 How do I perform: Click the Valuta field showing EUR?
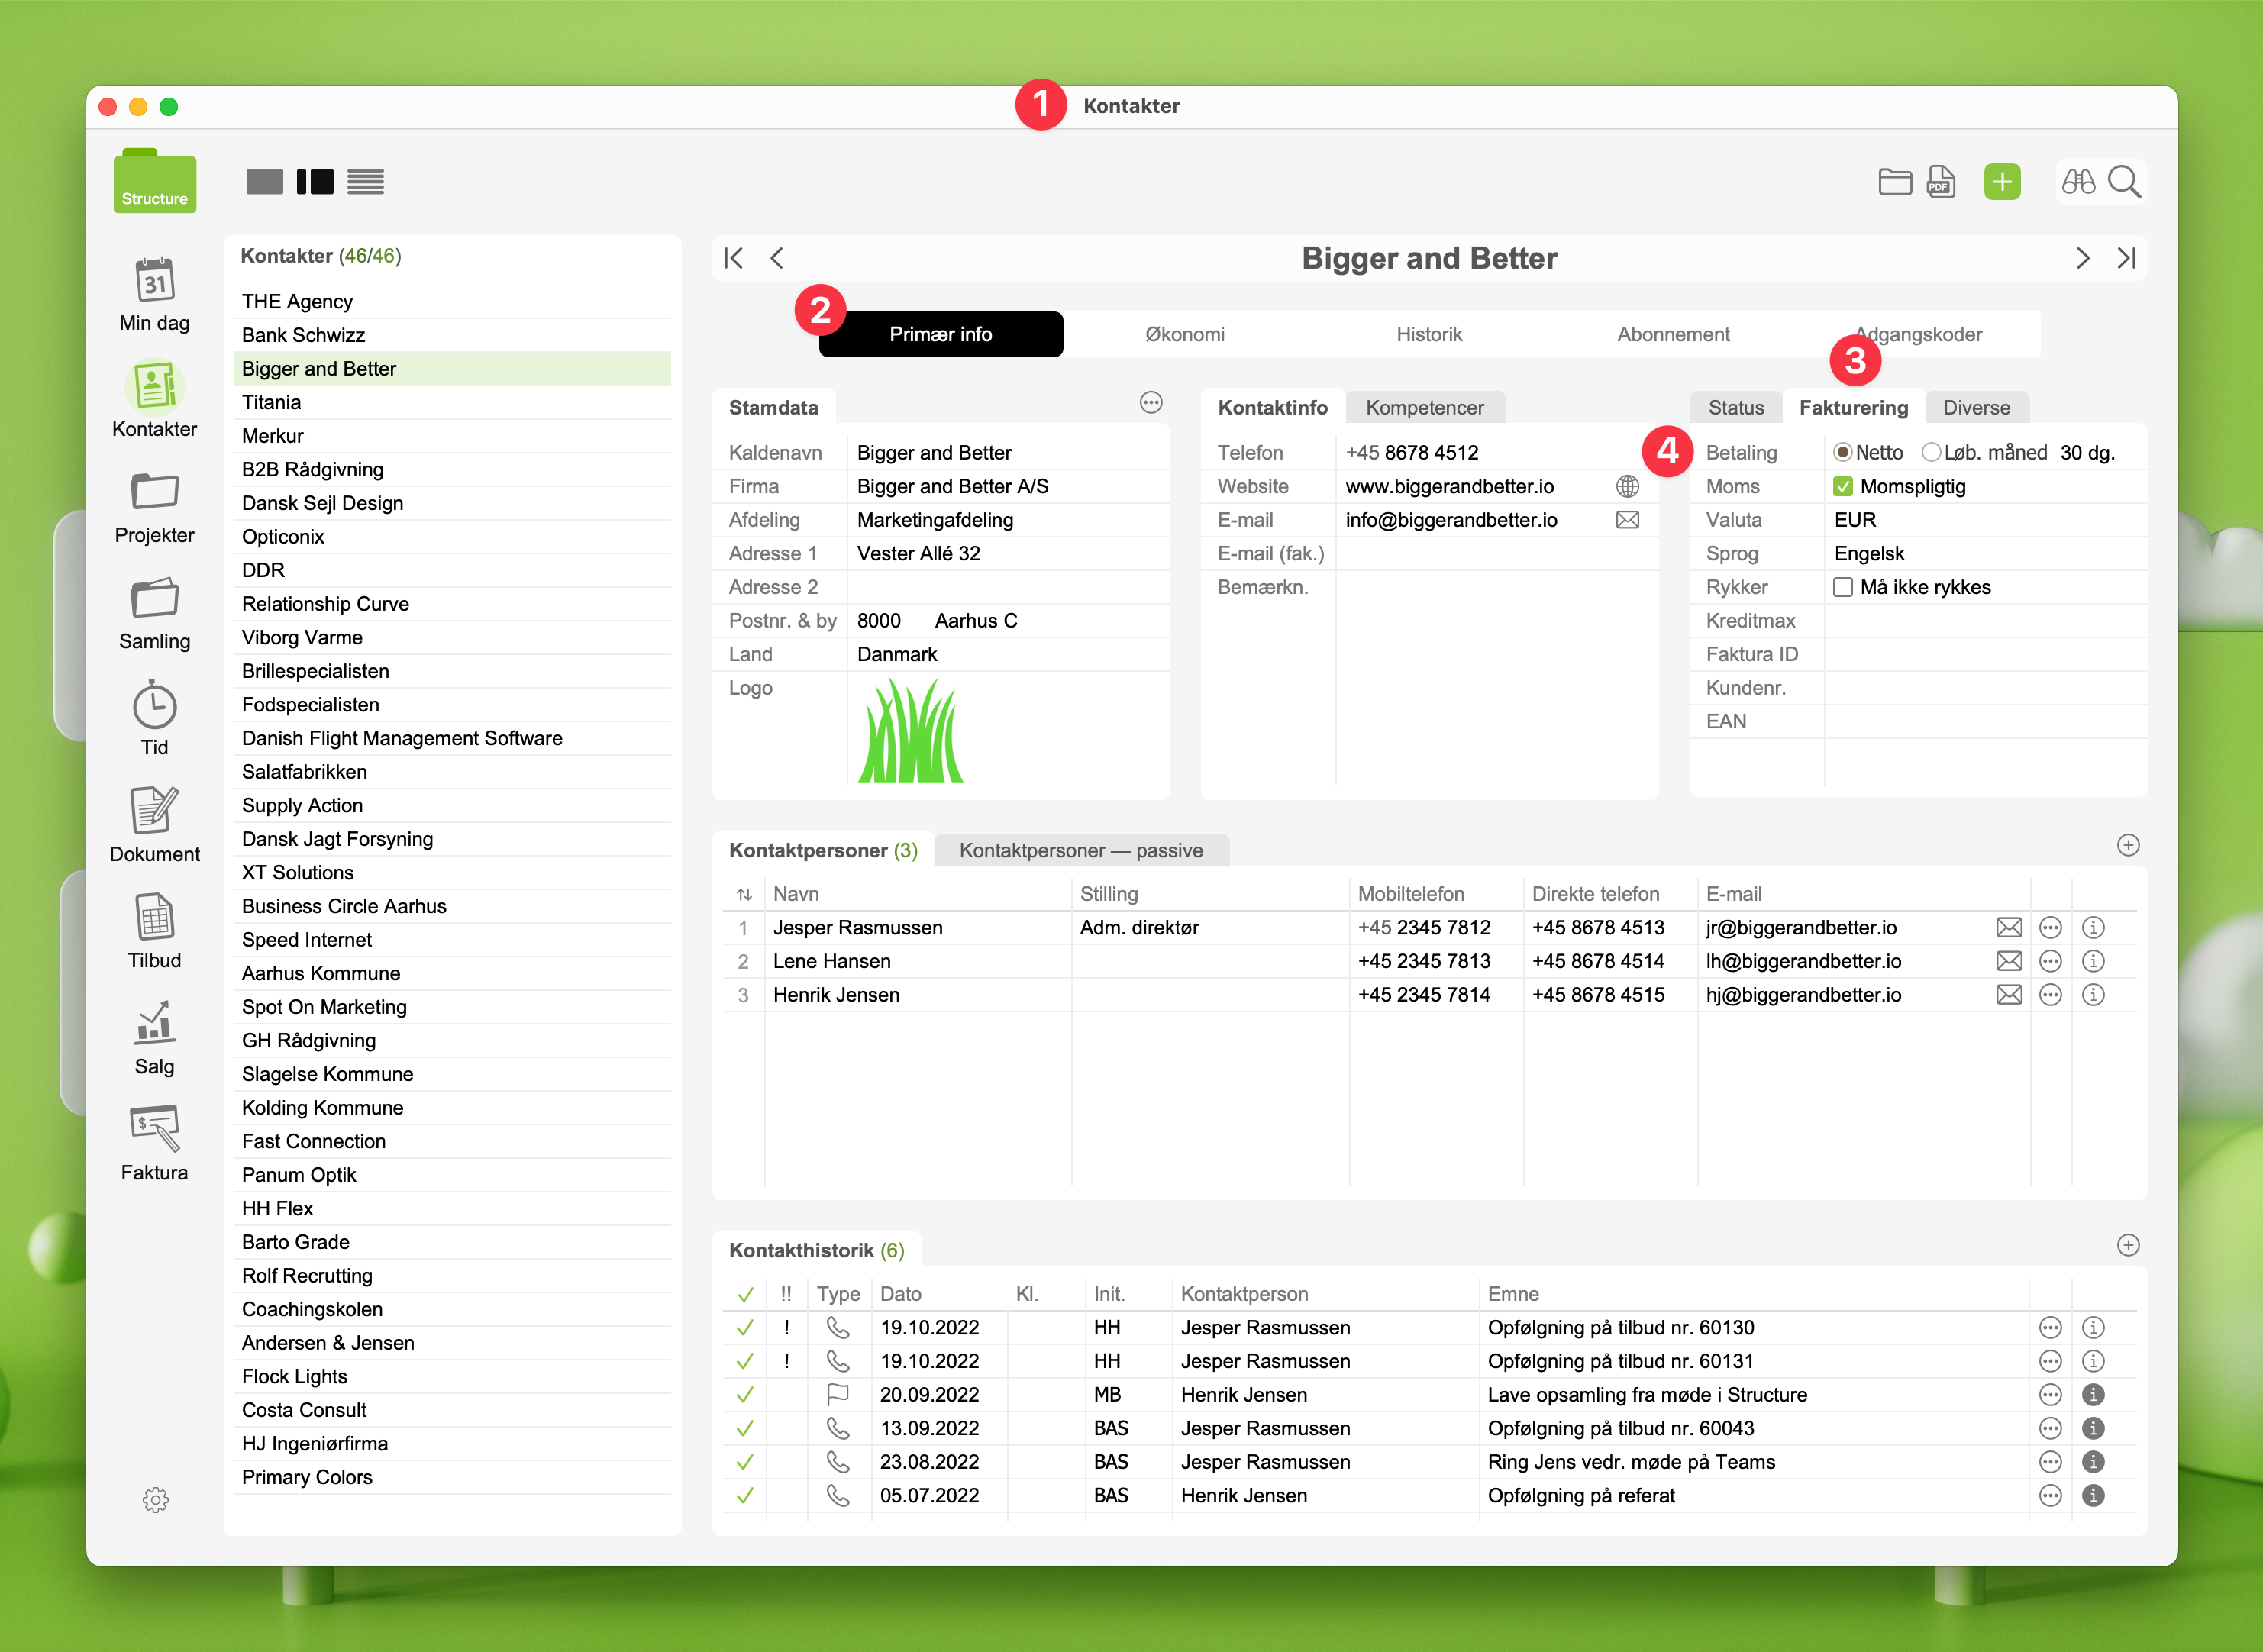(x=1855, y=520)
